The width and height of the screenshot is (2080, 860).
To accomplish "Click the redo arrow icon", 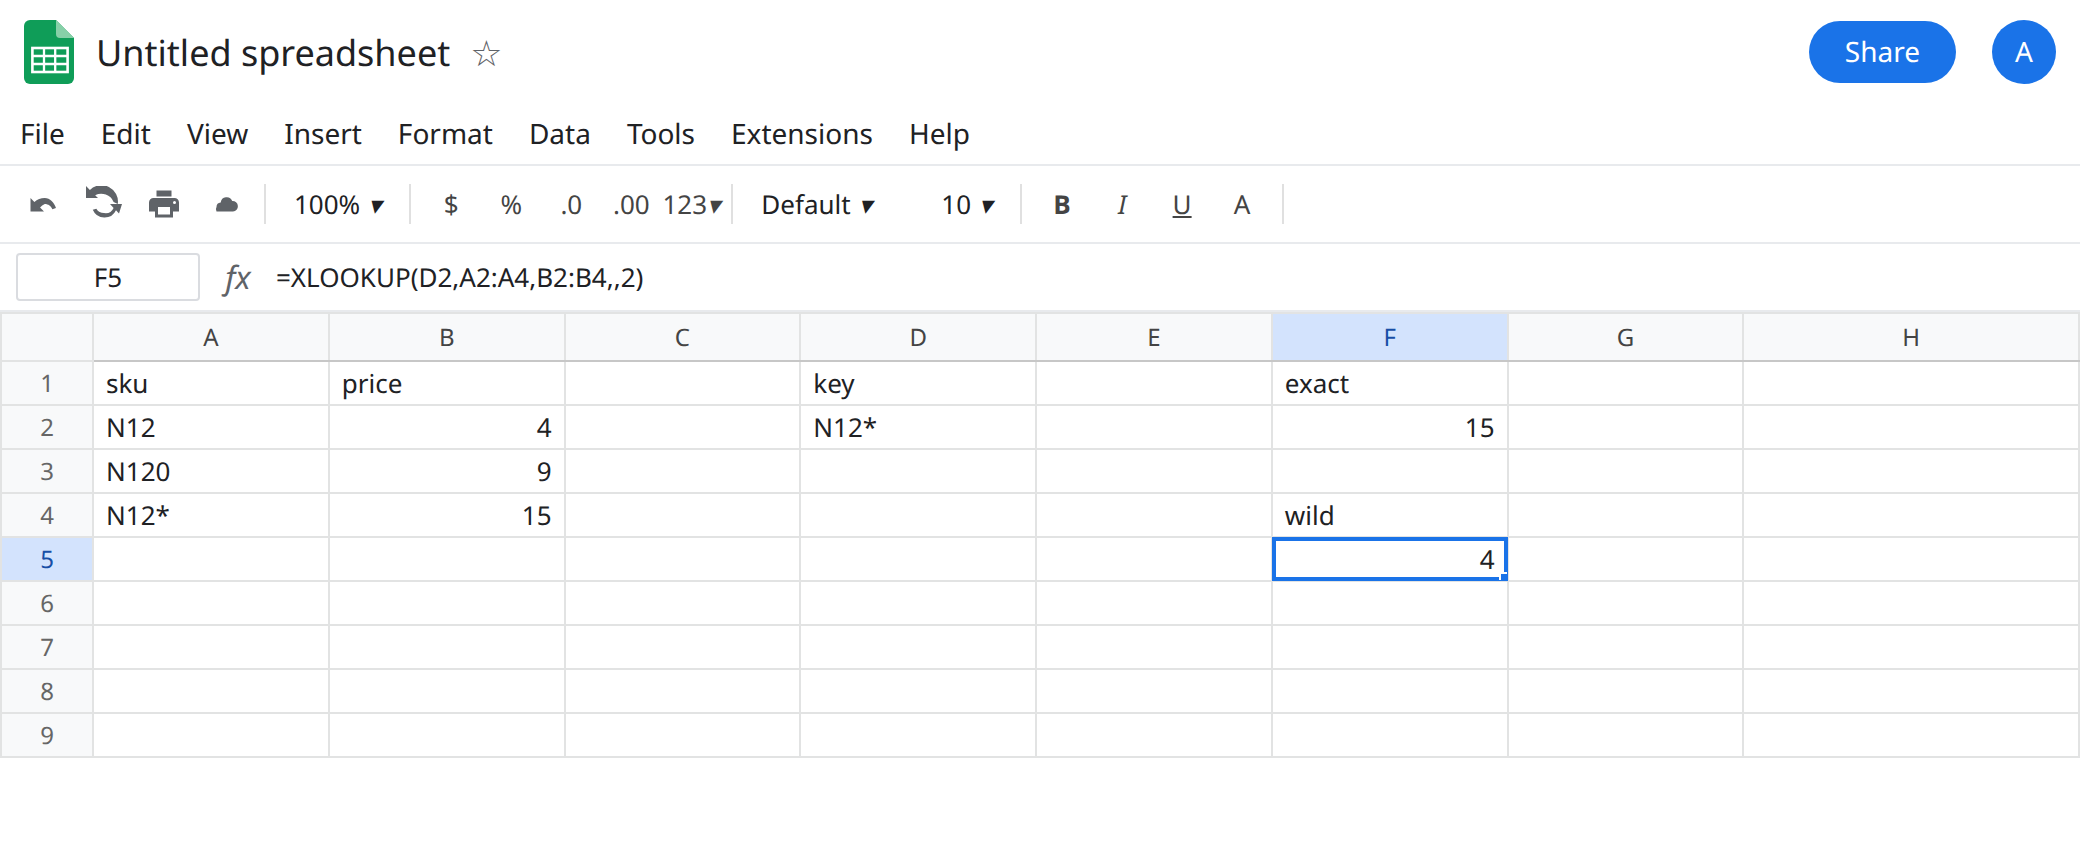I will point(103,203).
